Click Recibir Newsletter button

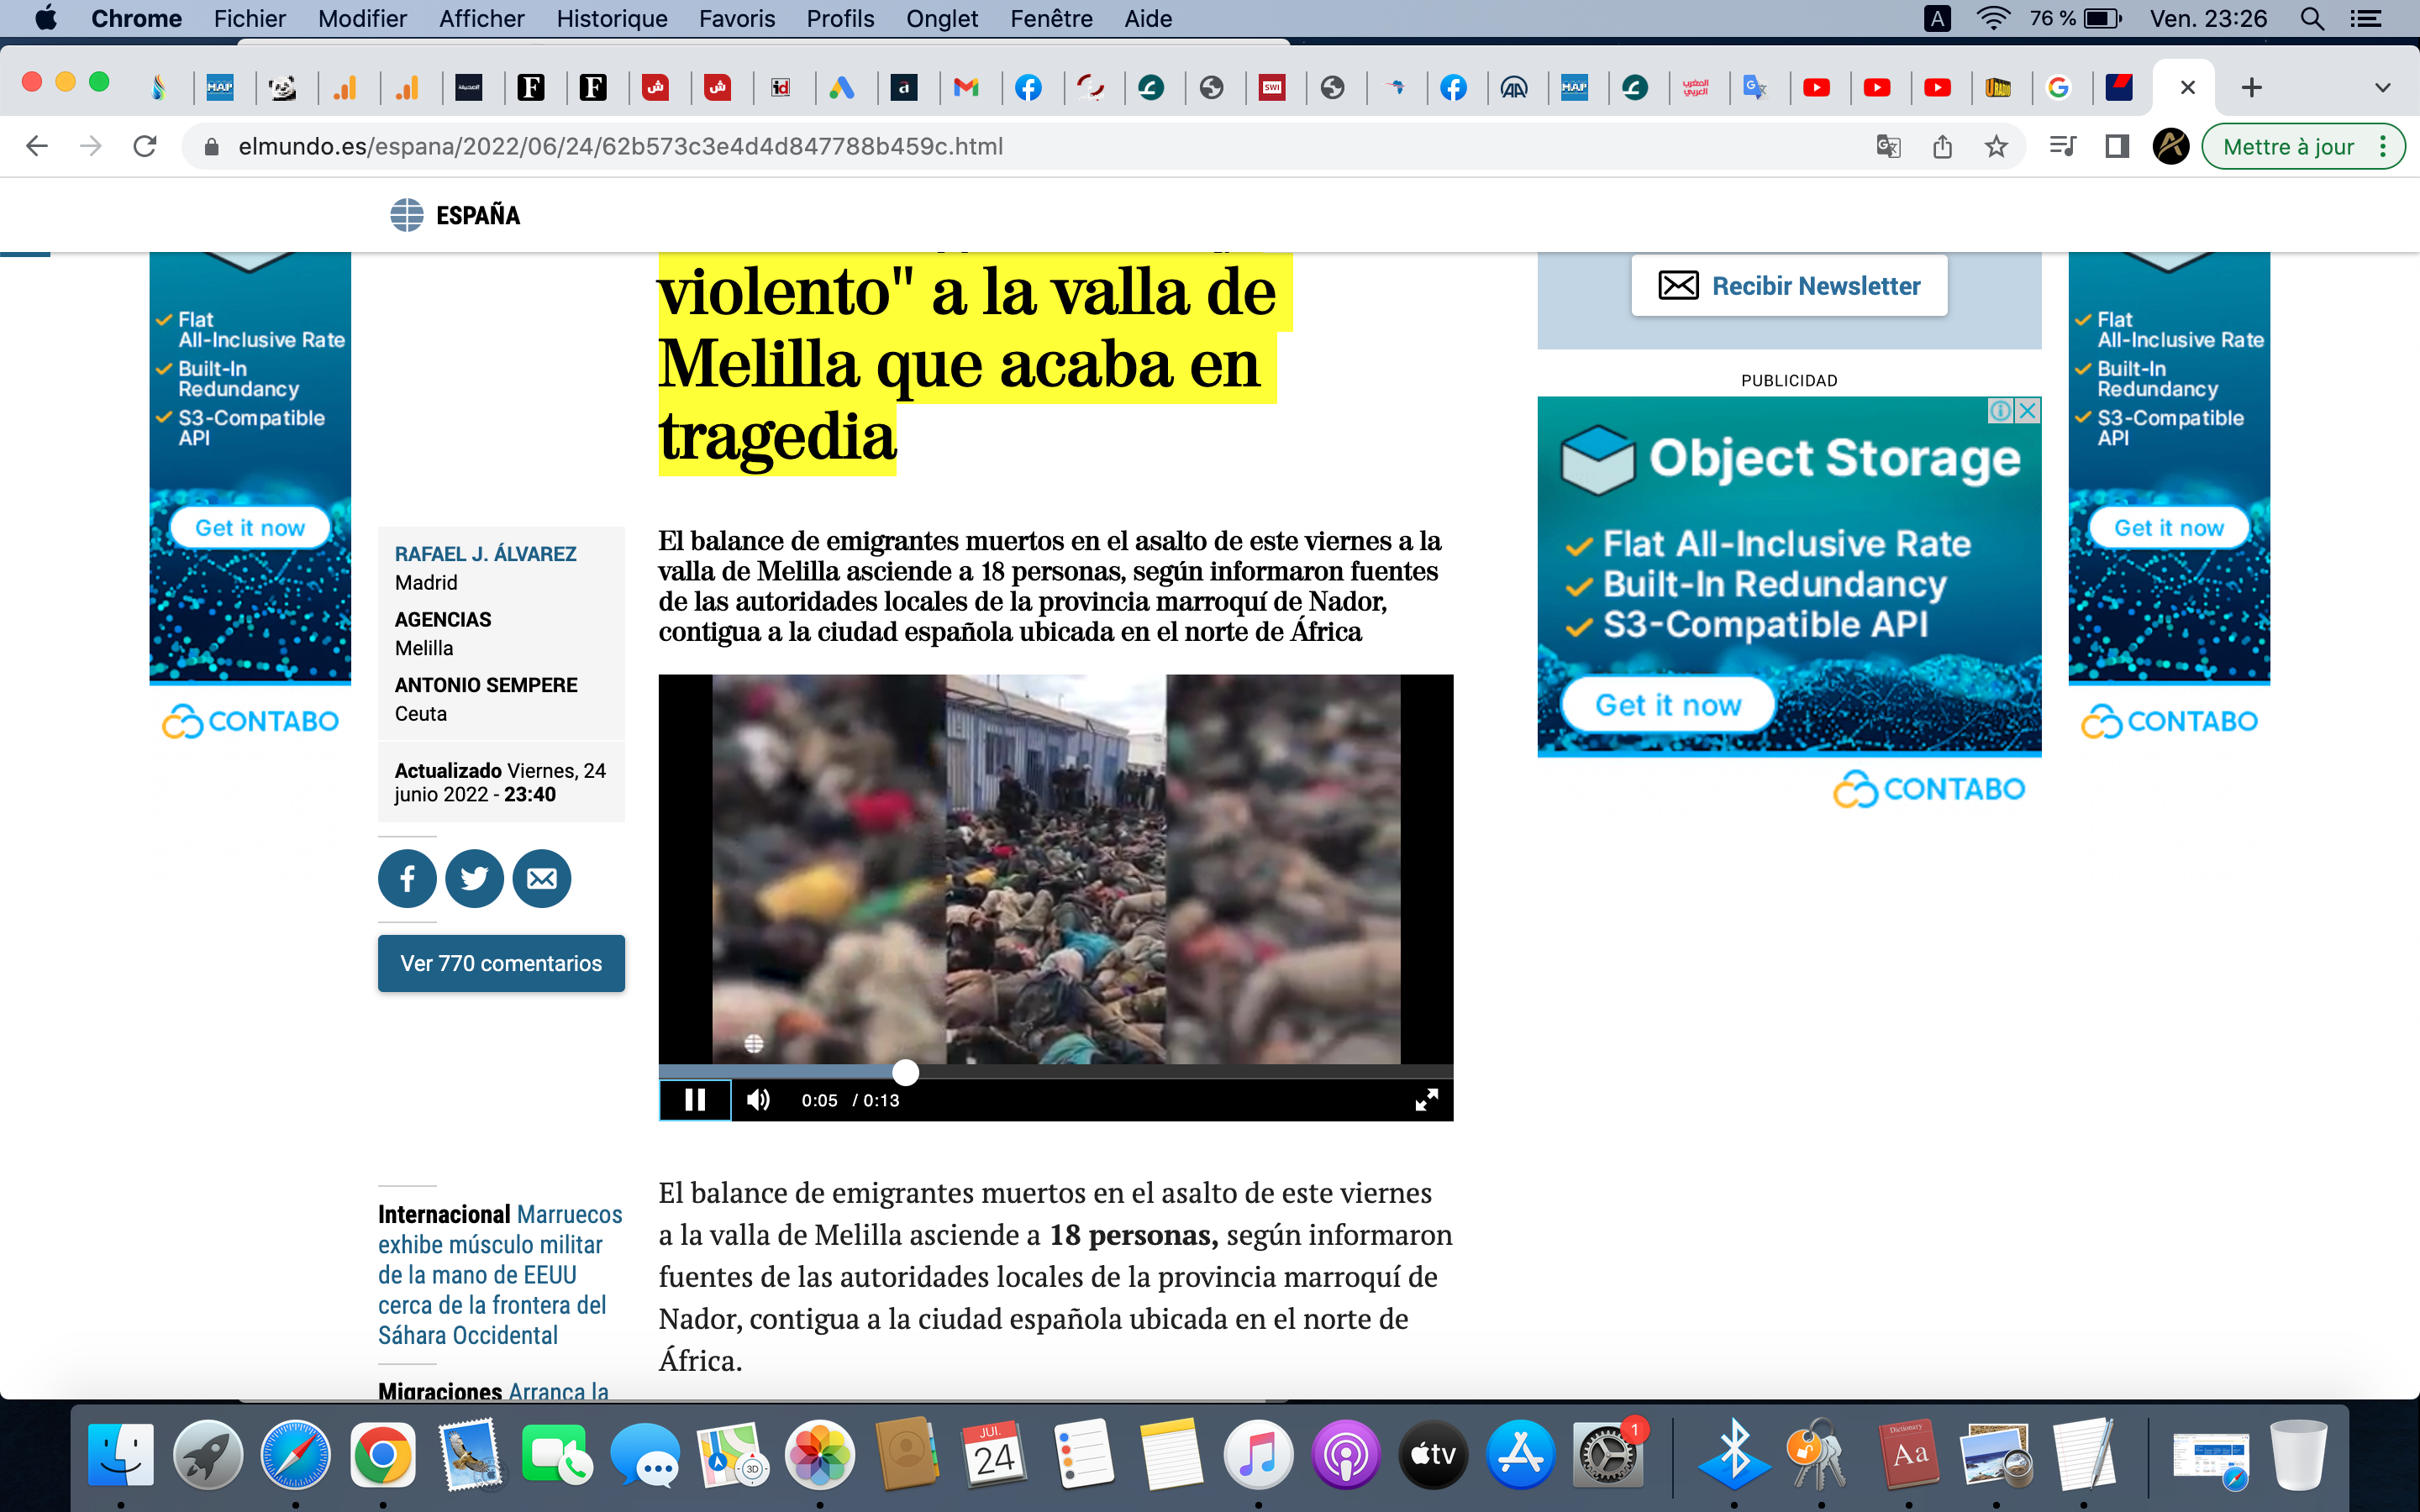[x=1789, y=286]
